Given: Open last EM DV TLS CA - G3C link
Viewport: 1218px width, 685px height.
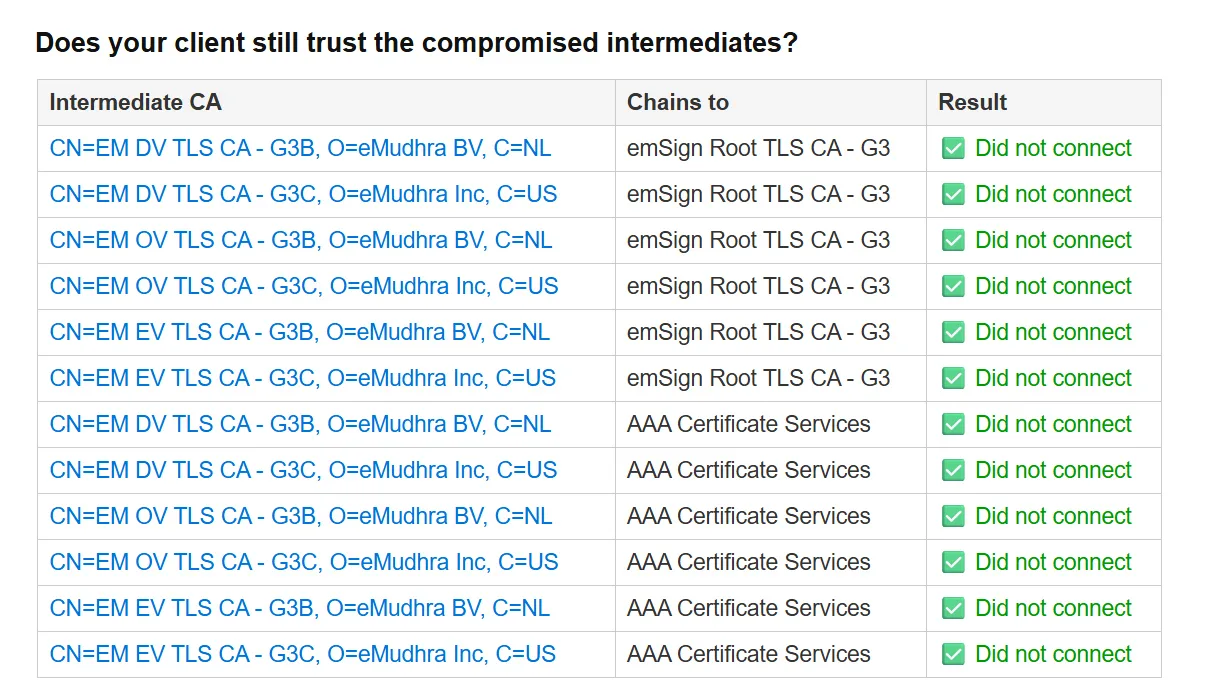Looking at the screenshot, I should pyautogui.click(x=303, y=470).
